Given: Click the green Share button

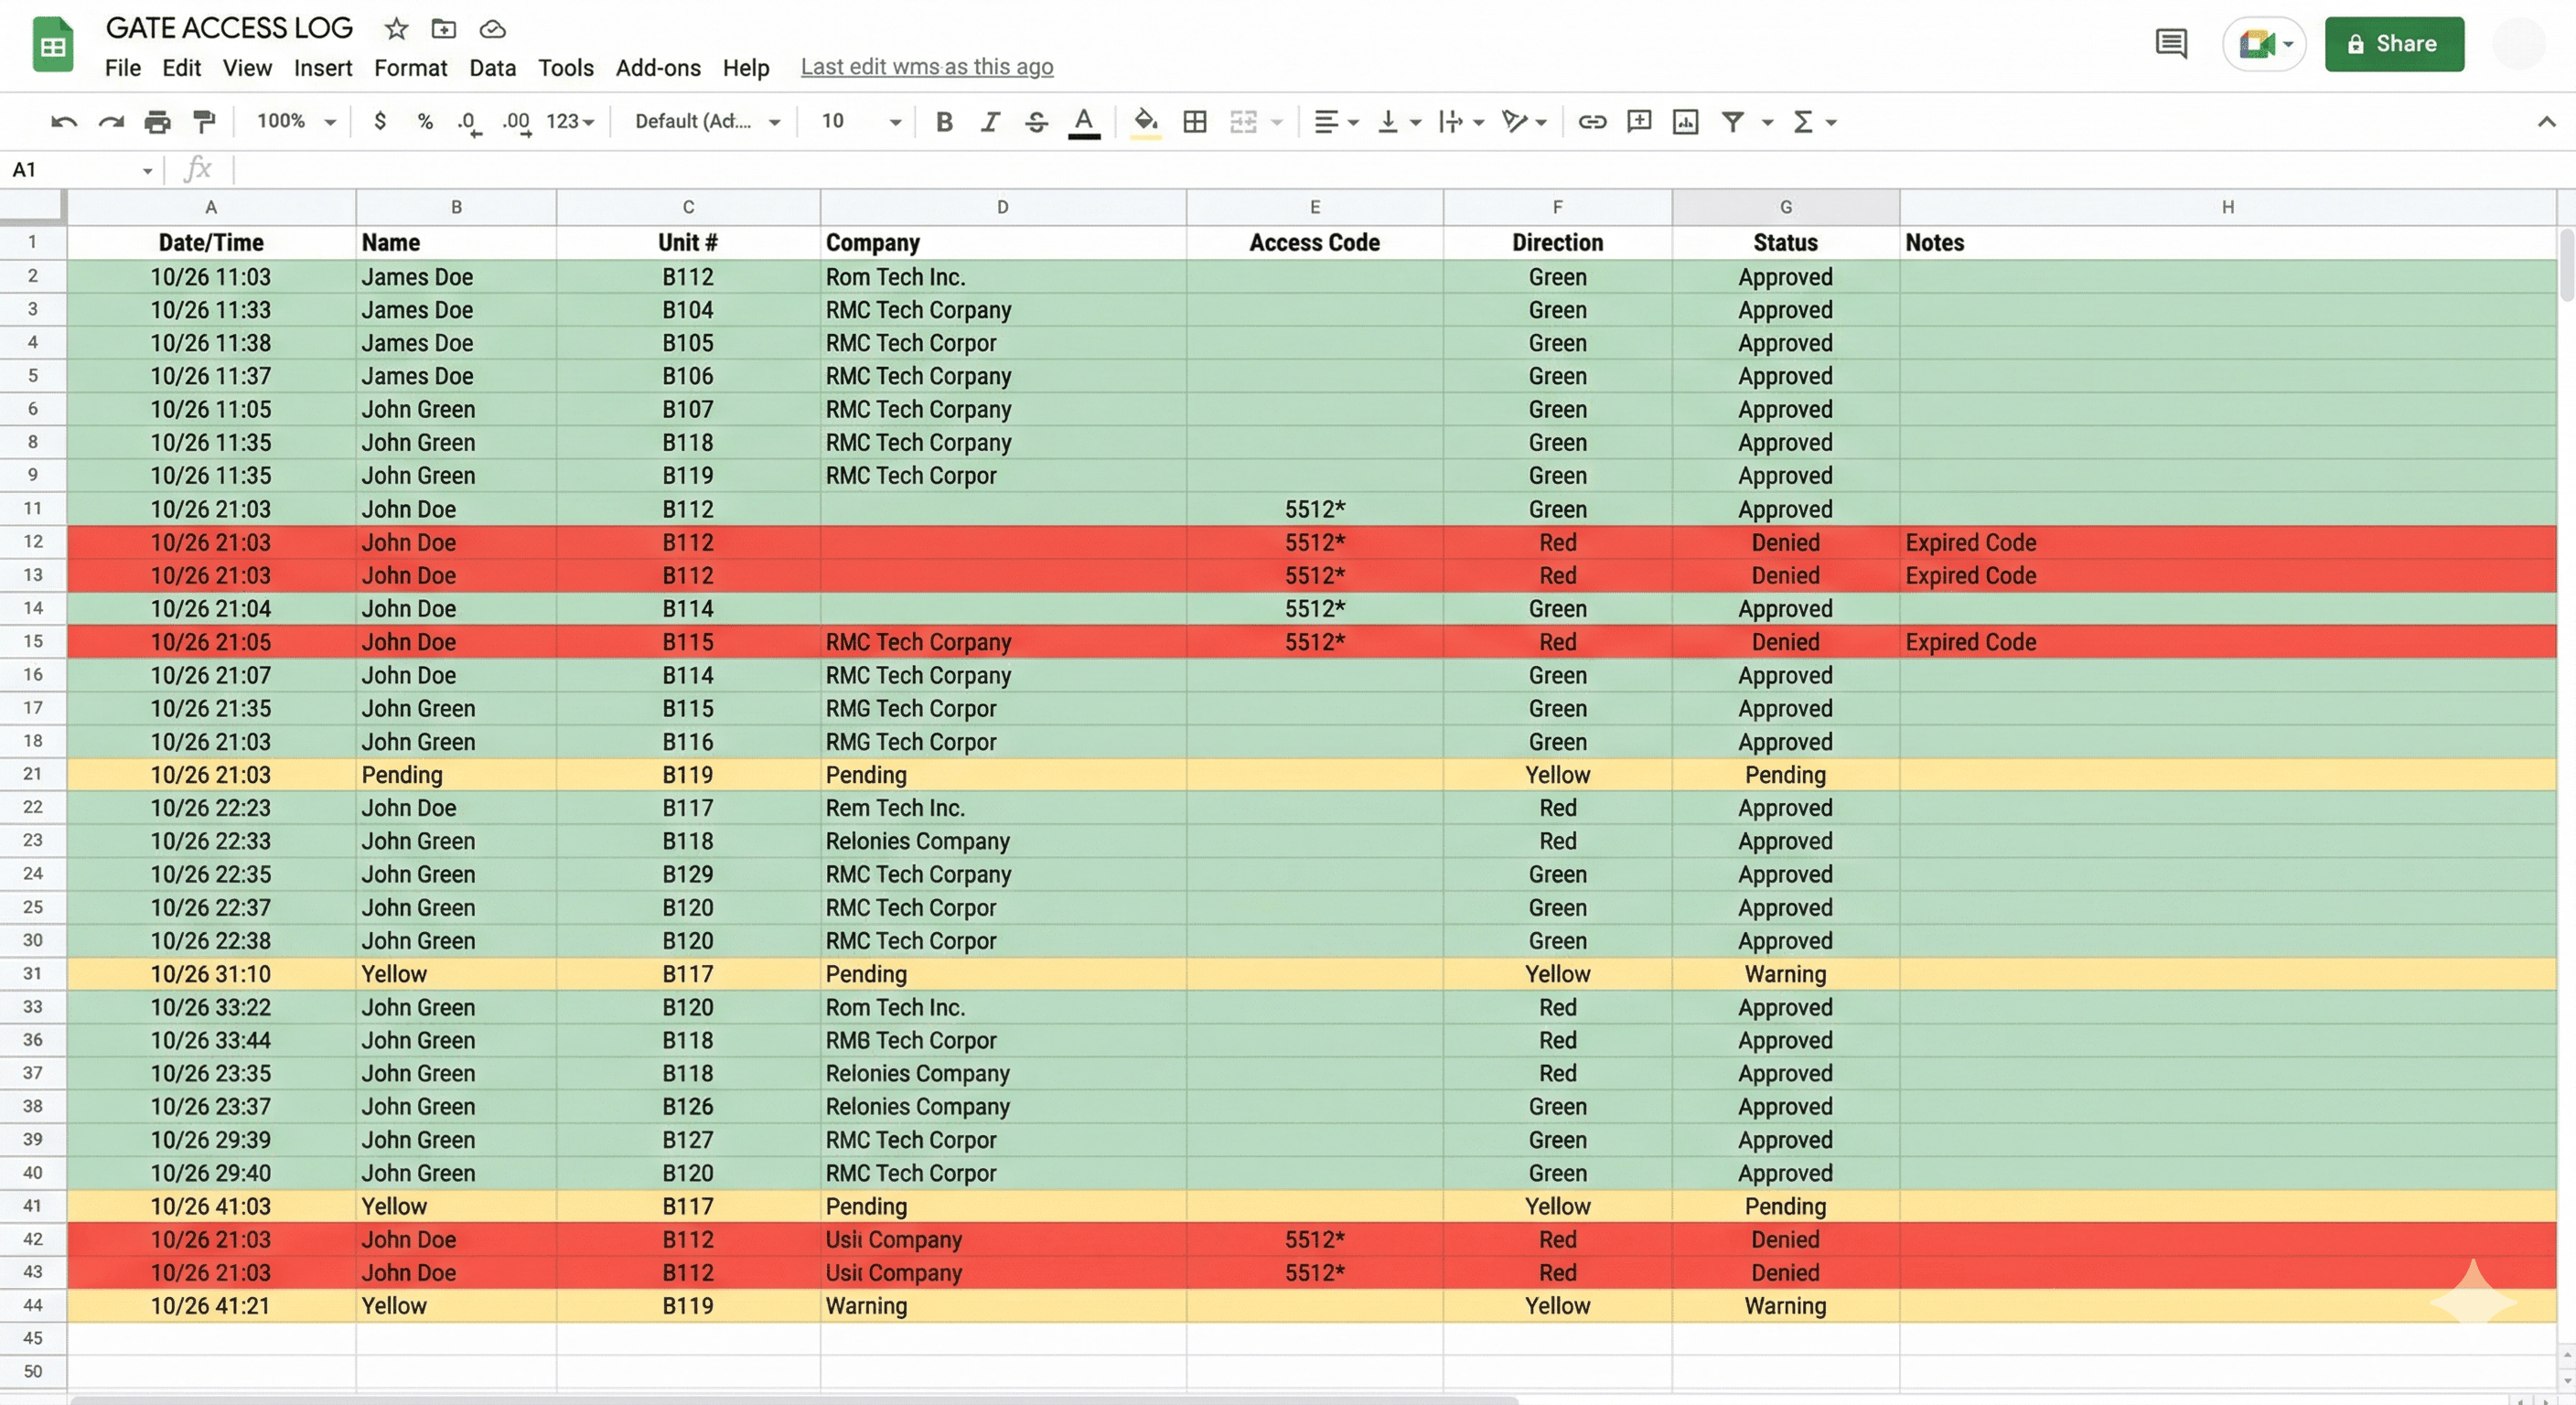Looking at the screenshot, I should (x=2393, y=44).
